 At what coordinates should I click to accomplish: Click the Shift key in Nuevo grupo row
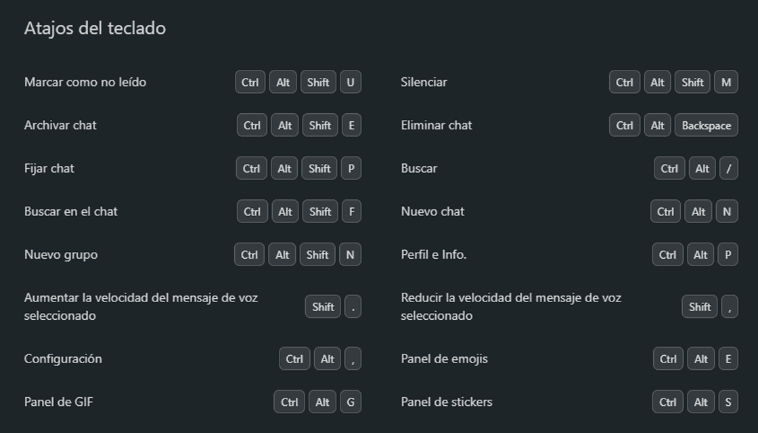[317, 255]
